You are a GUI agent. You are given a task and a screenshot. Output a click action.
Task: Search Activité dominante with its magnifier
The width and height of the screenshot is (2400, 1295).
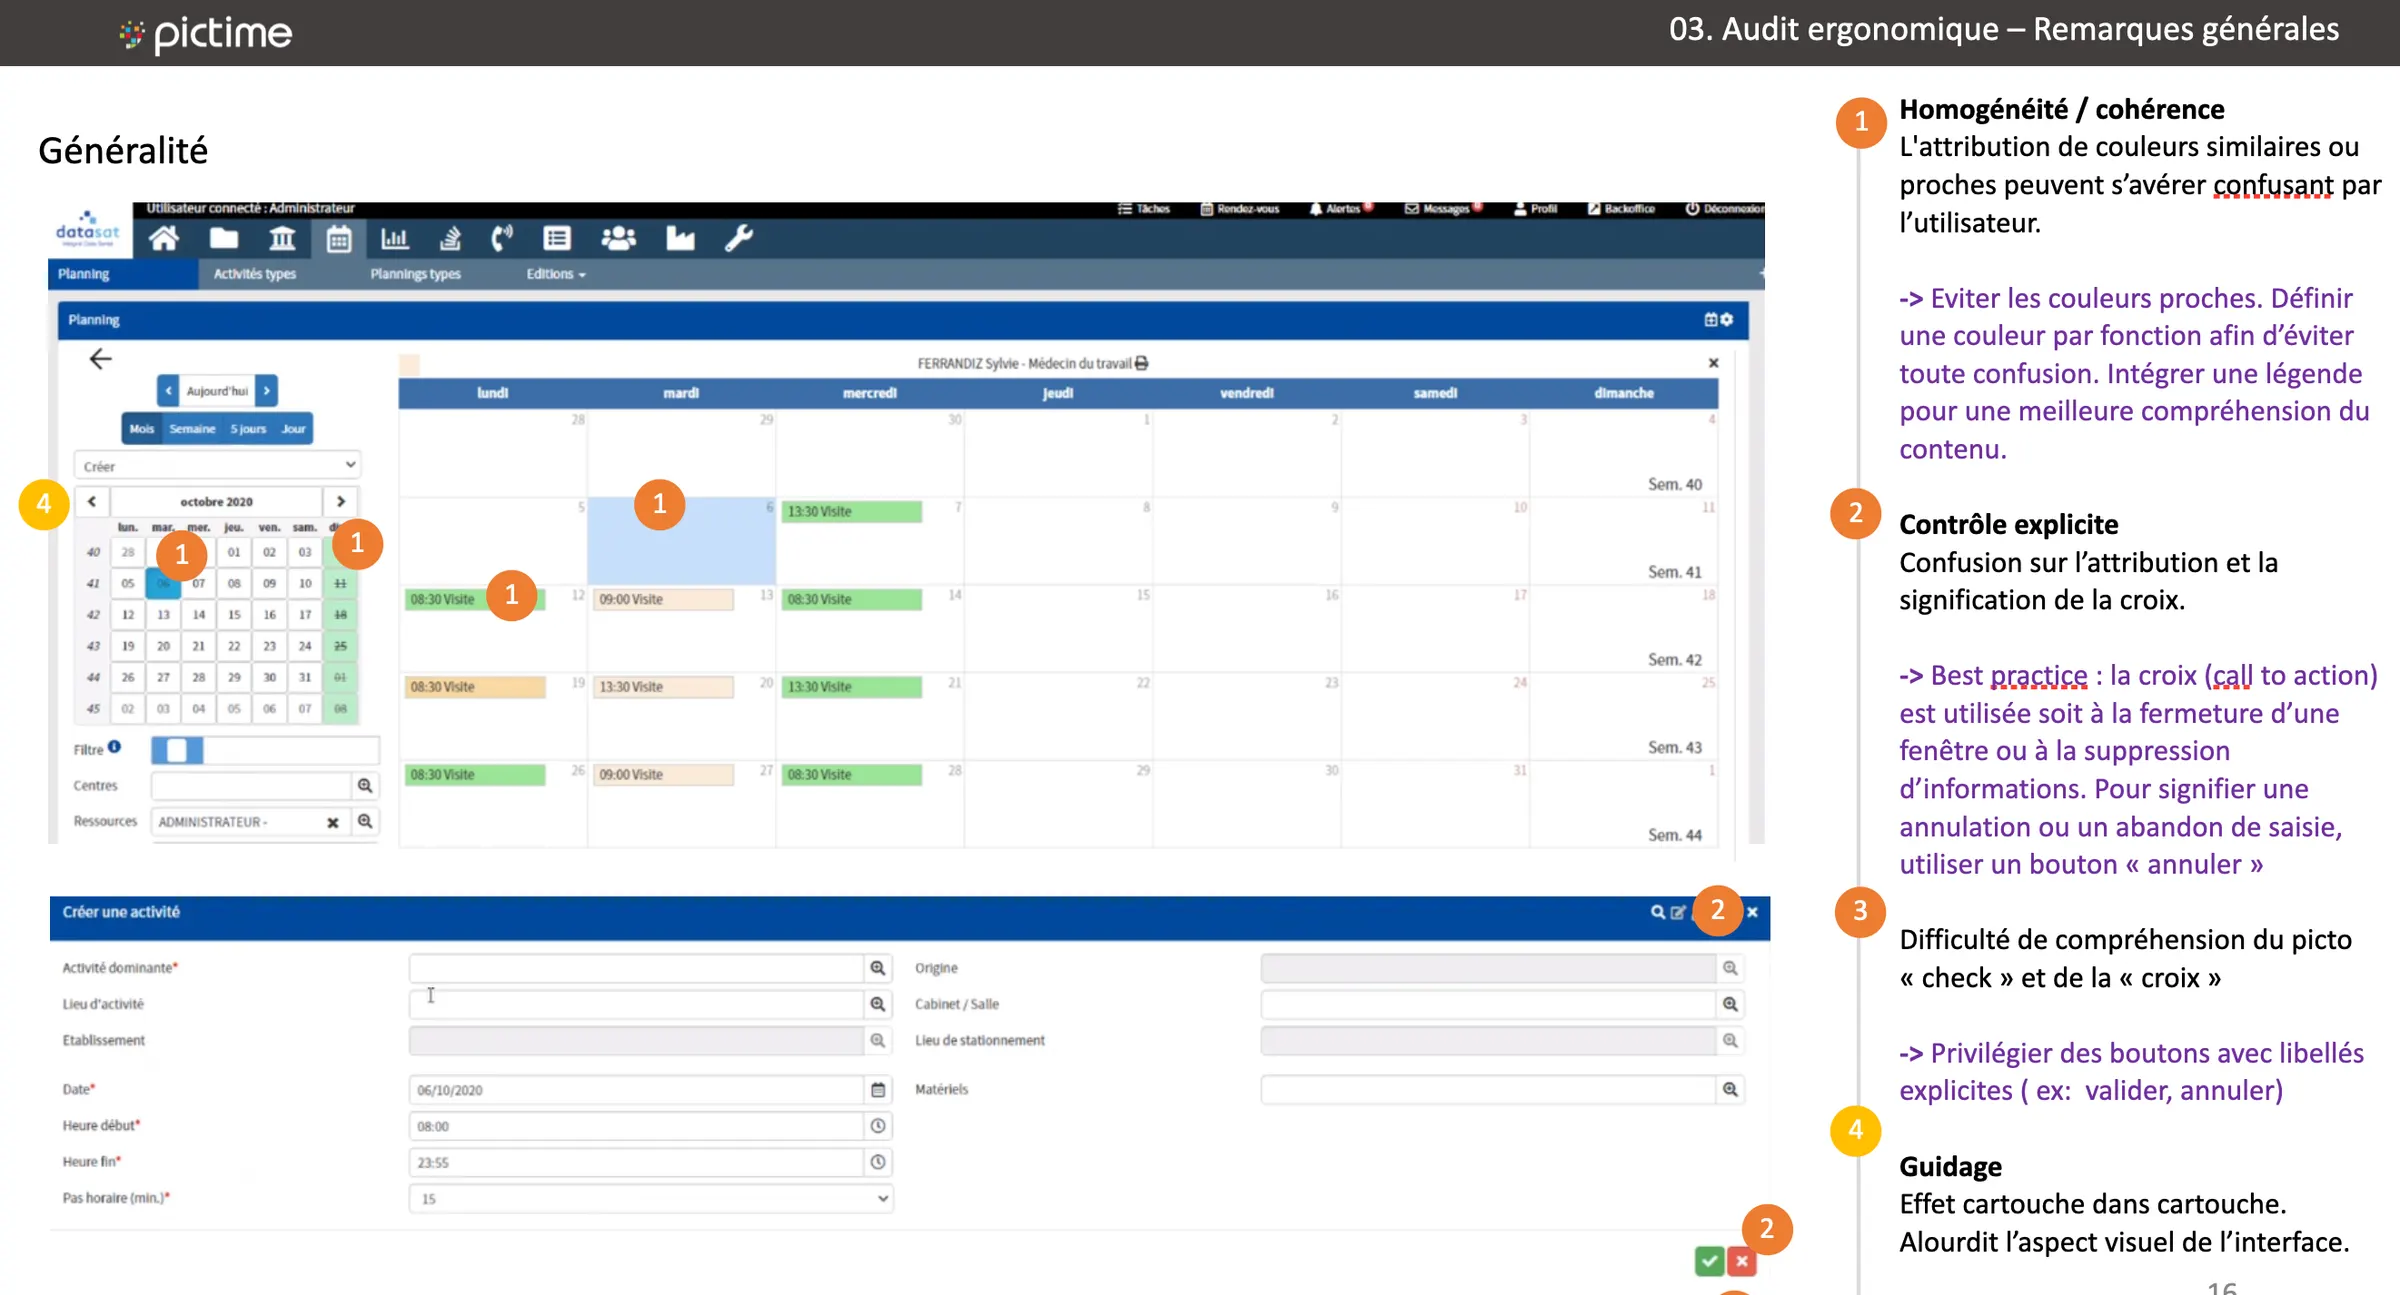(878, 968)
